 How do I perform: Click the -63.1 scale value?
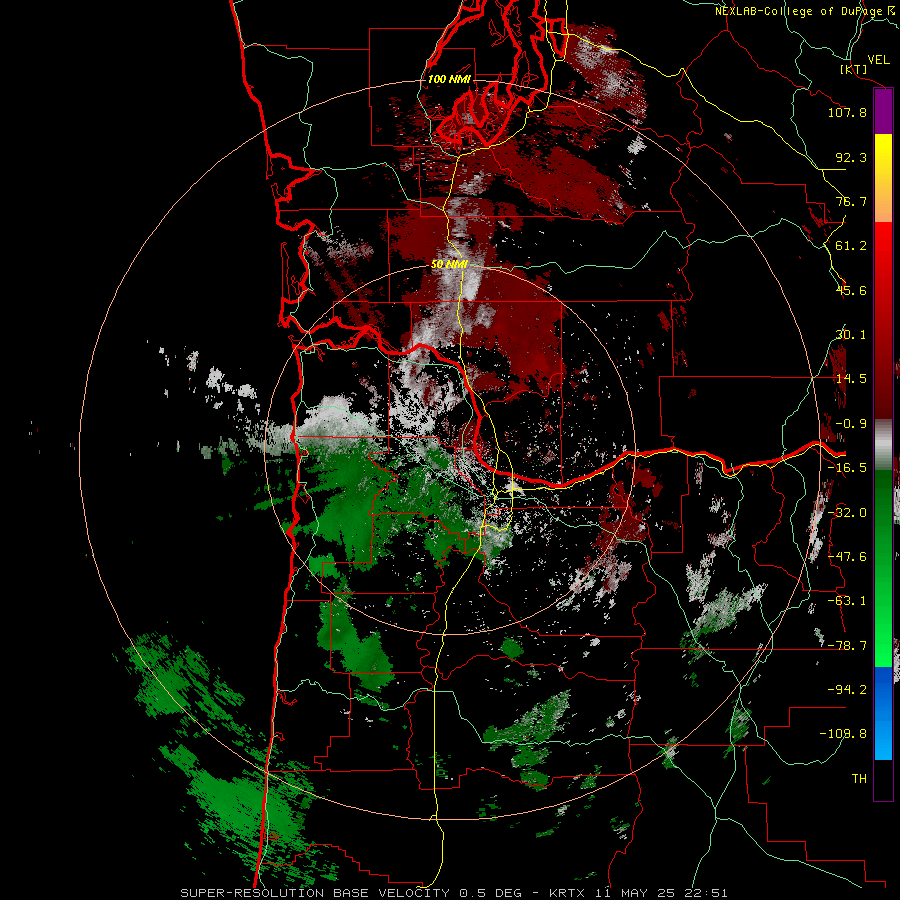click(847, 601)
